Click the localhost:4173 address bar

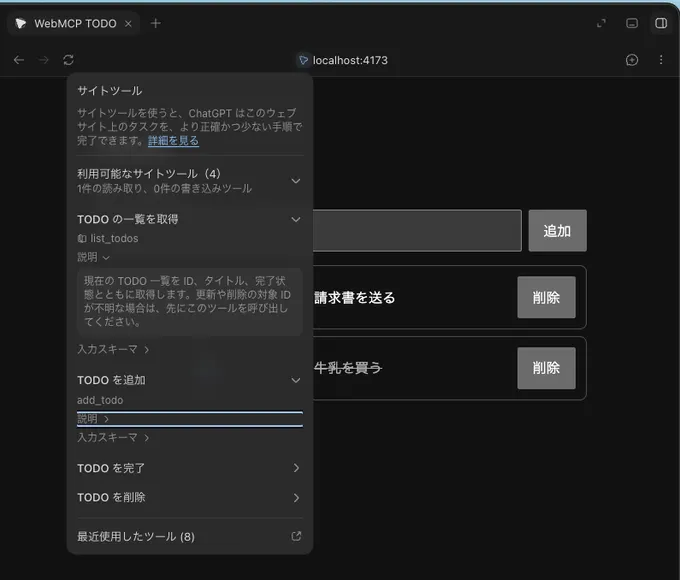point(350,60)
